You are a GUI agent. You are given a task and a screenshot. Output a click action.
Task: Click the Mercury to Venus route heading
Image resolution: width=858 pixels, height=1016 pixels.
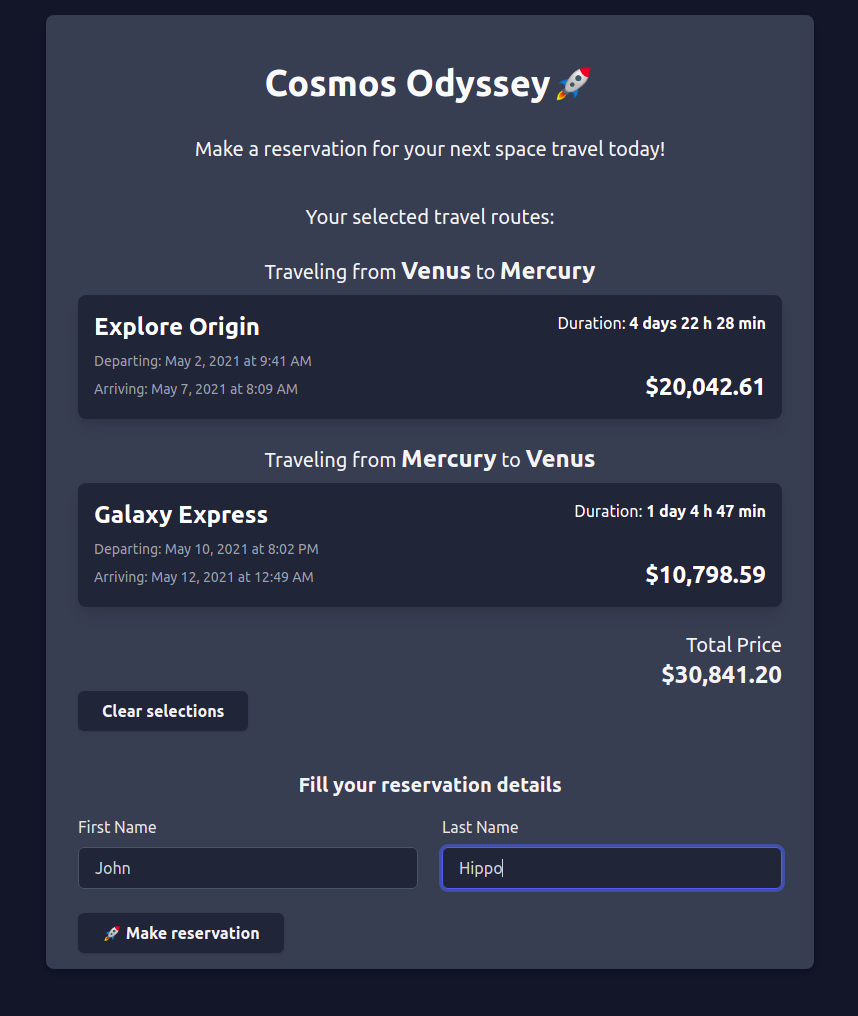tap(429, 459)
